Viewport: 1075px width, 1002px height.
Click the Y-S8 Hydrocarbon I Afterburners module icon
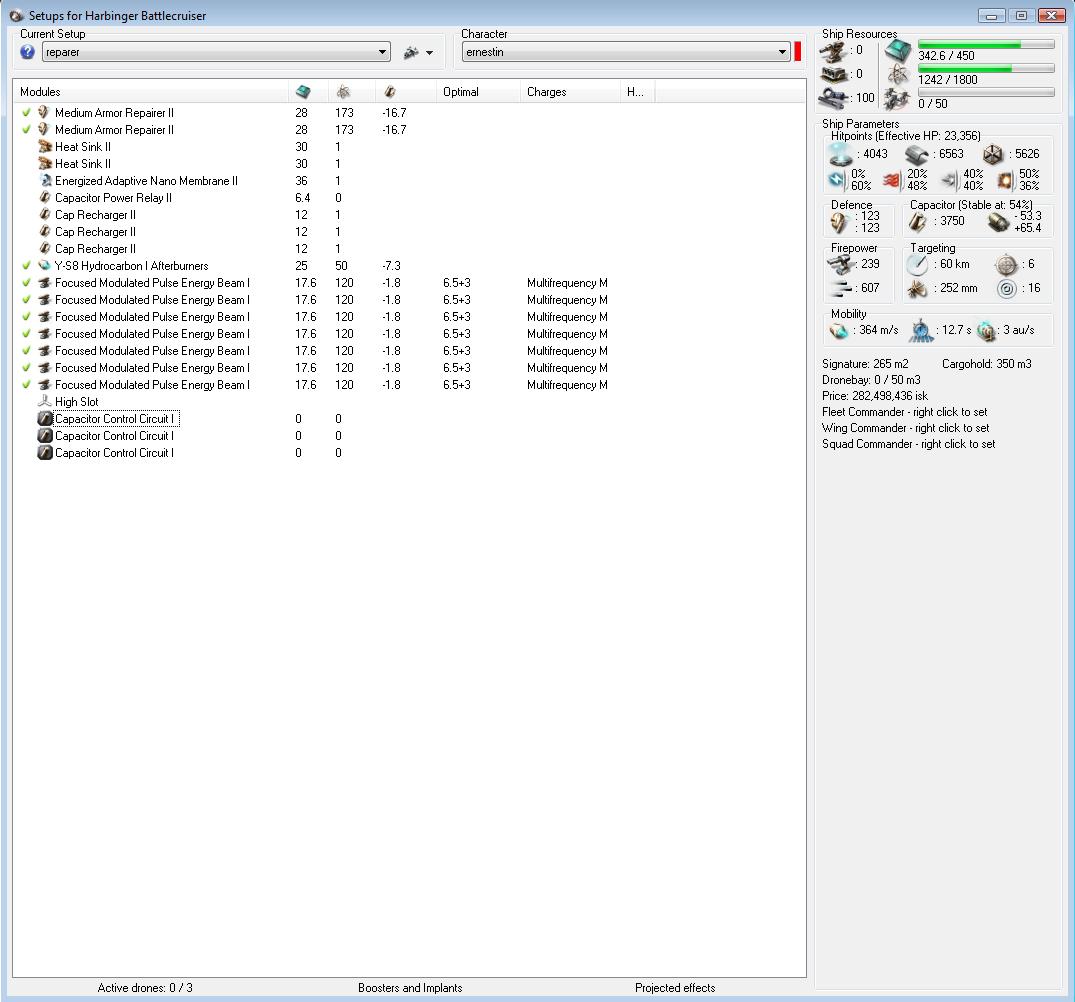point(45,265)
